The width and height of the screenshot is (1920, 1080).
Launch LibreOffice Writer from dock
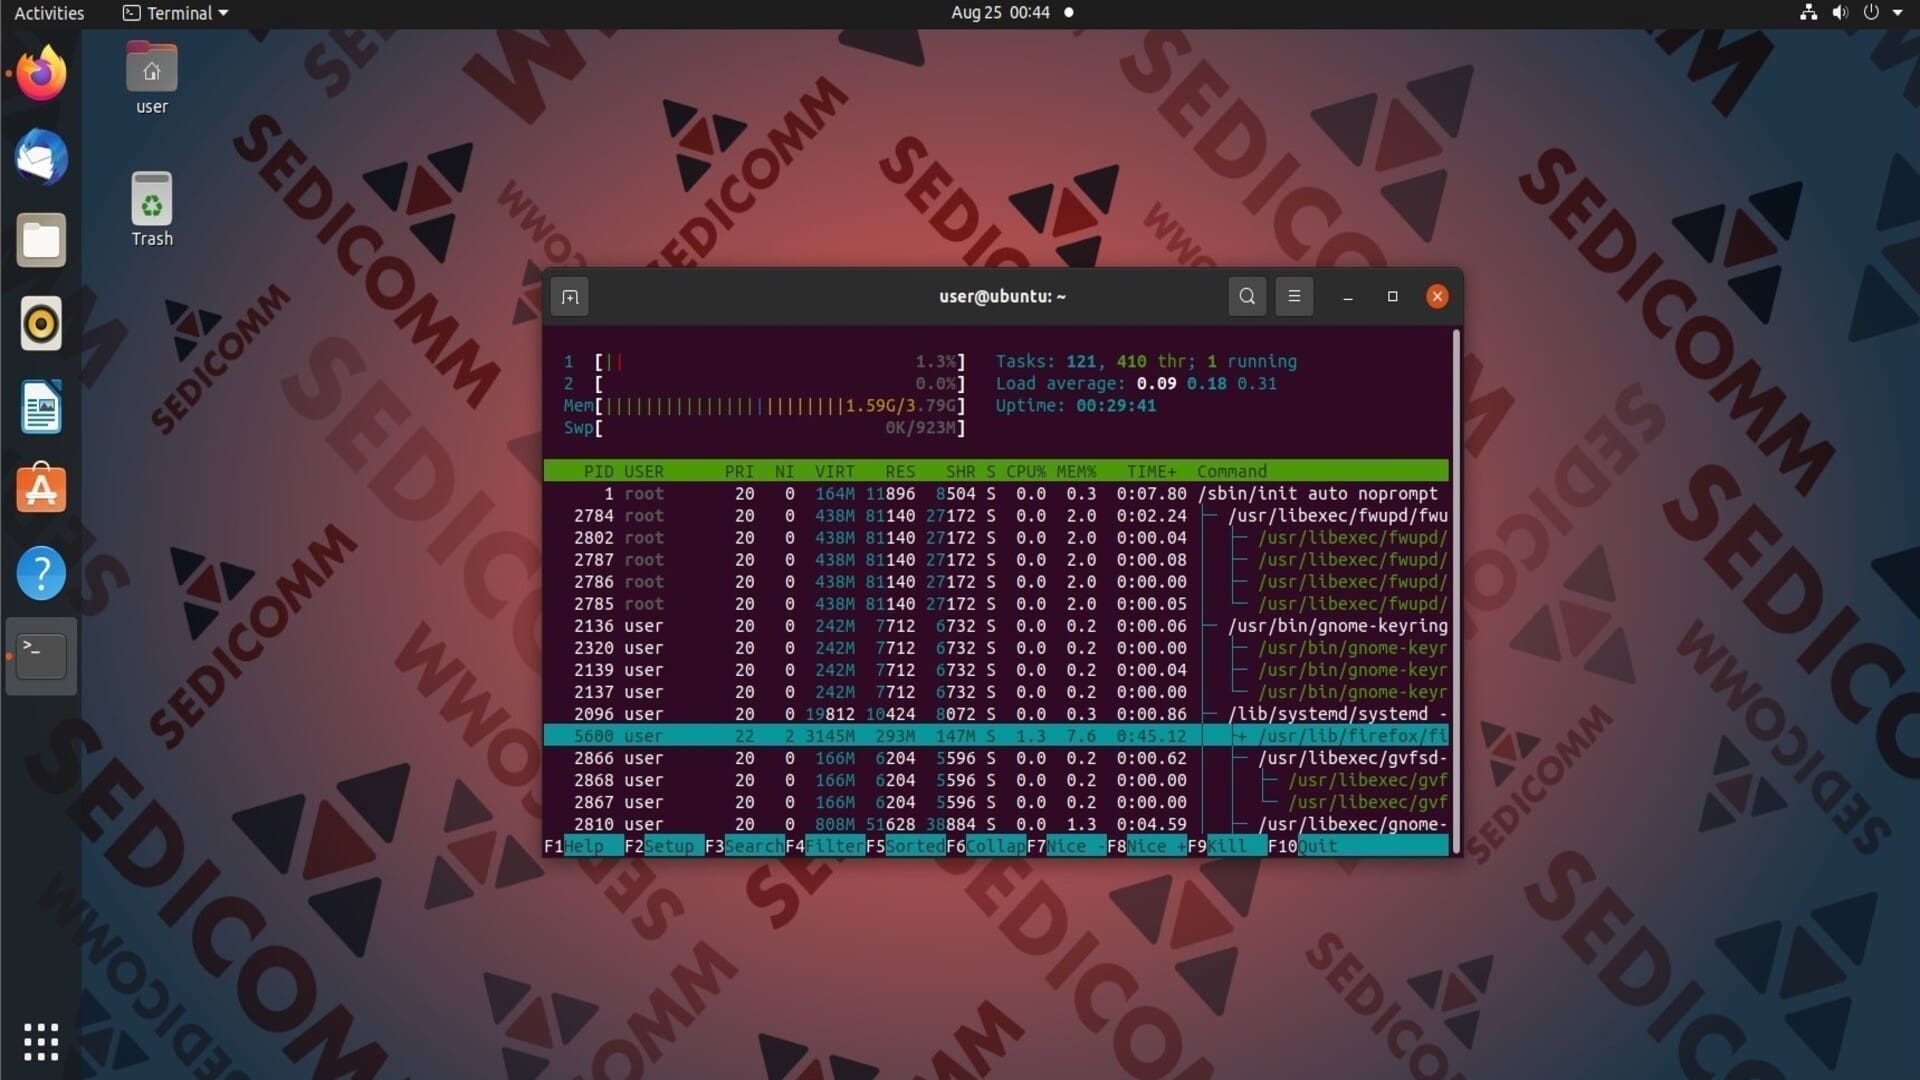41,407
